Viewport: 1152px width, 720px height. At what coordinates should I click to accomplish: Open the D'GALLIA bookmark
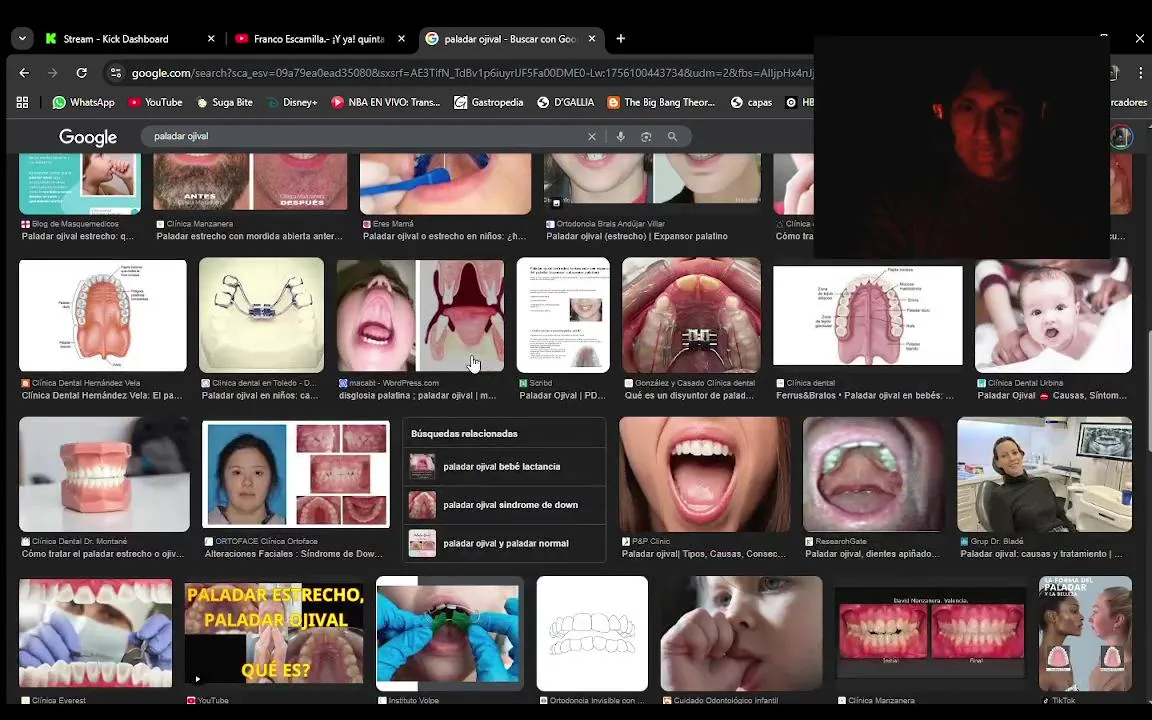click(x=566, y=102)
